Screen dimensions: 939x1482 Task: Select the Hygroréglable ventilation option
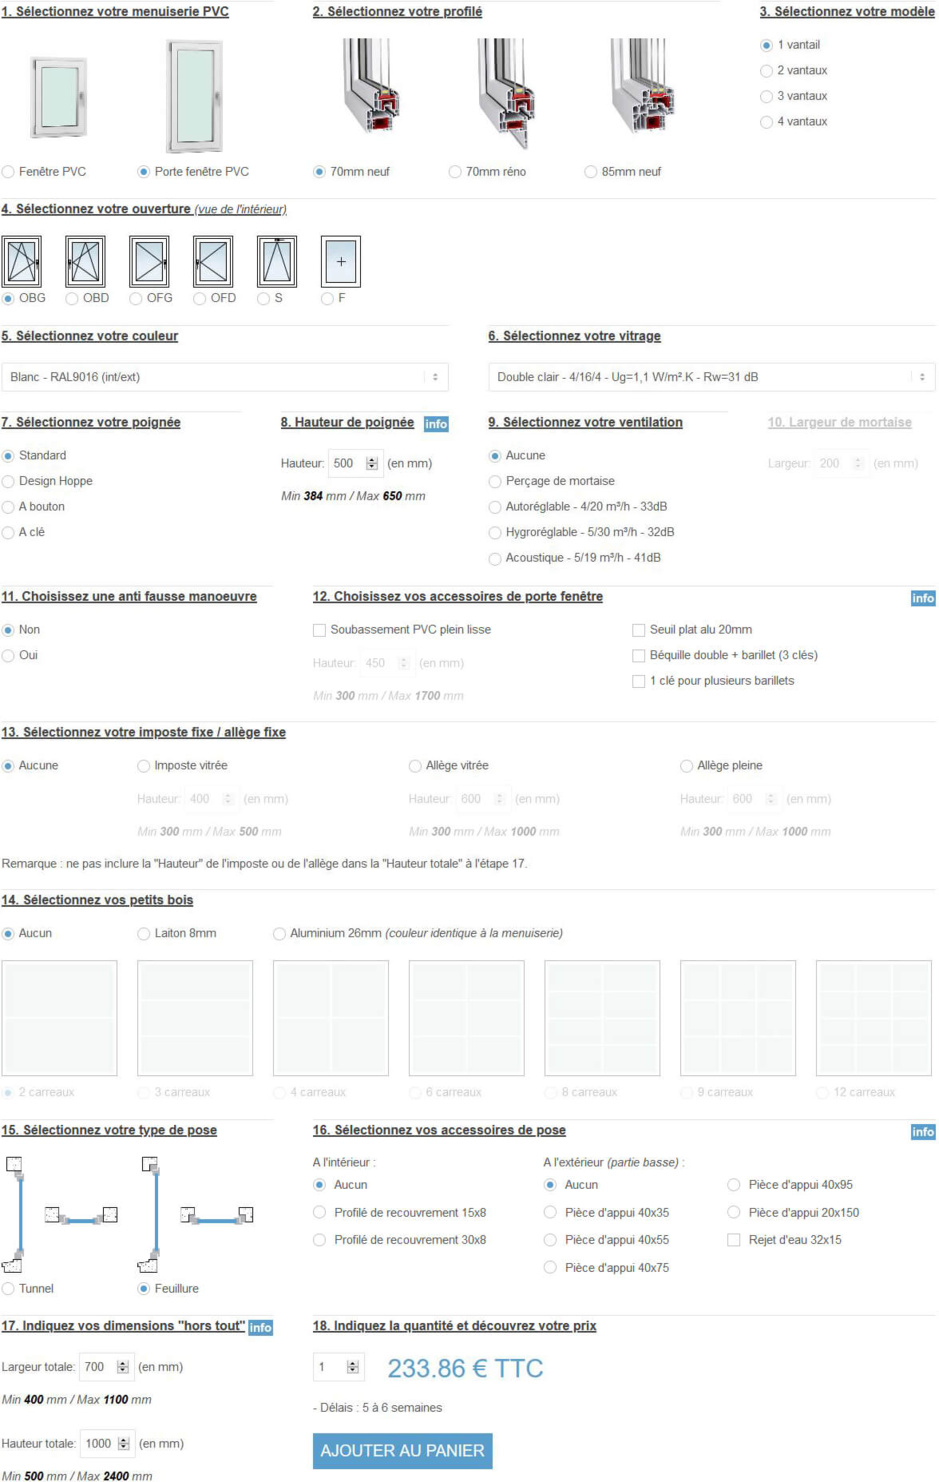[493, 534]
